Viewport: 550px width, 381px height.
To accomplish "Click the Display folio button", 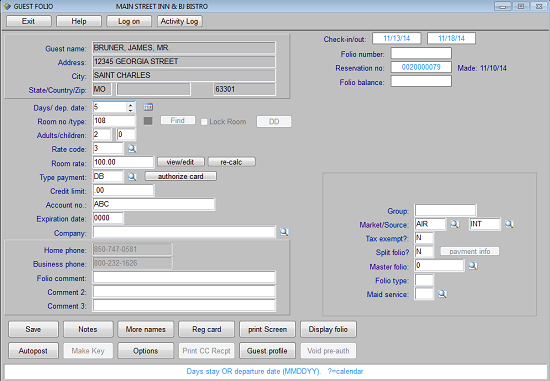I will click(x=328, y=329).
